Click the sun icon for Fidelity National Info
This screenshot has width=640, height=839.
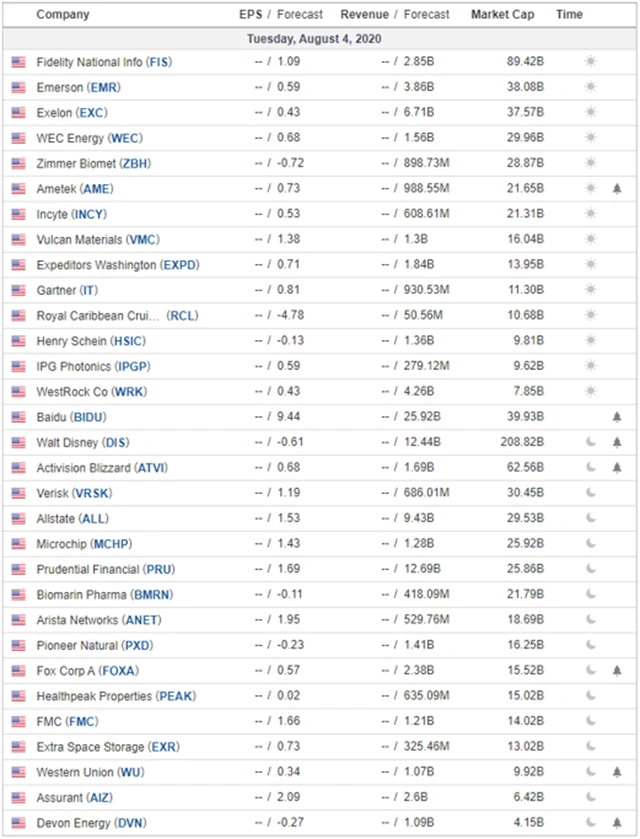point(590,62)
